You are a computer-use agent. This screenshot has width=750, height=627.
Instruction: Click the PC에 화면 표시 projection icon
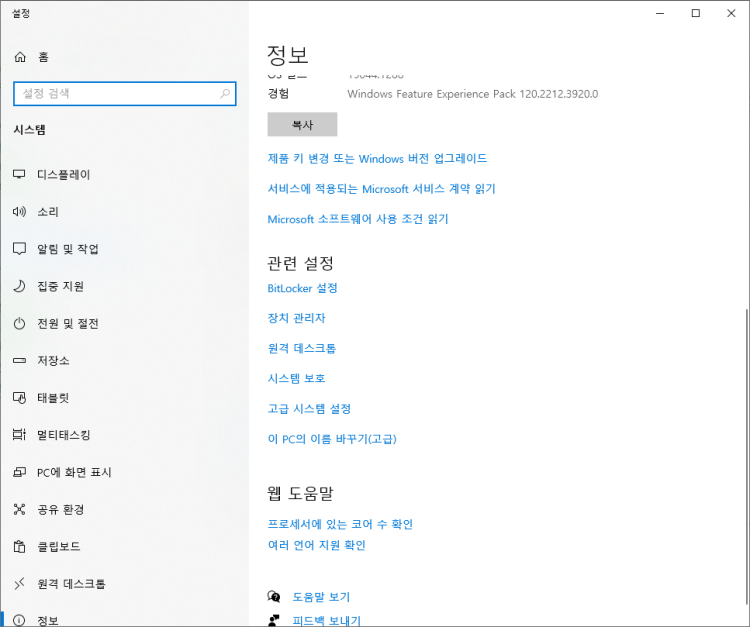click(19, 472)
